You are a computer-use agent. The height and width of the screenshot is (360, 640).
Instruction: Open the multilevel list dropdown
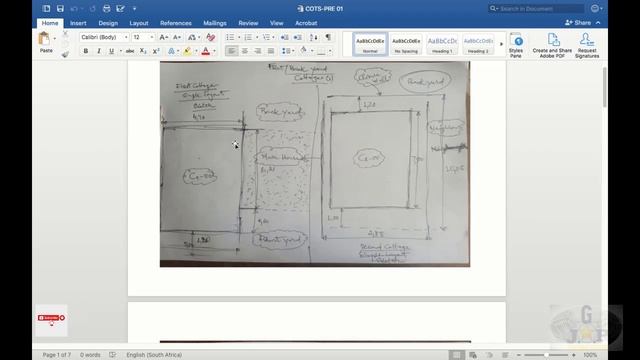pos(273,37)
